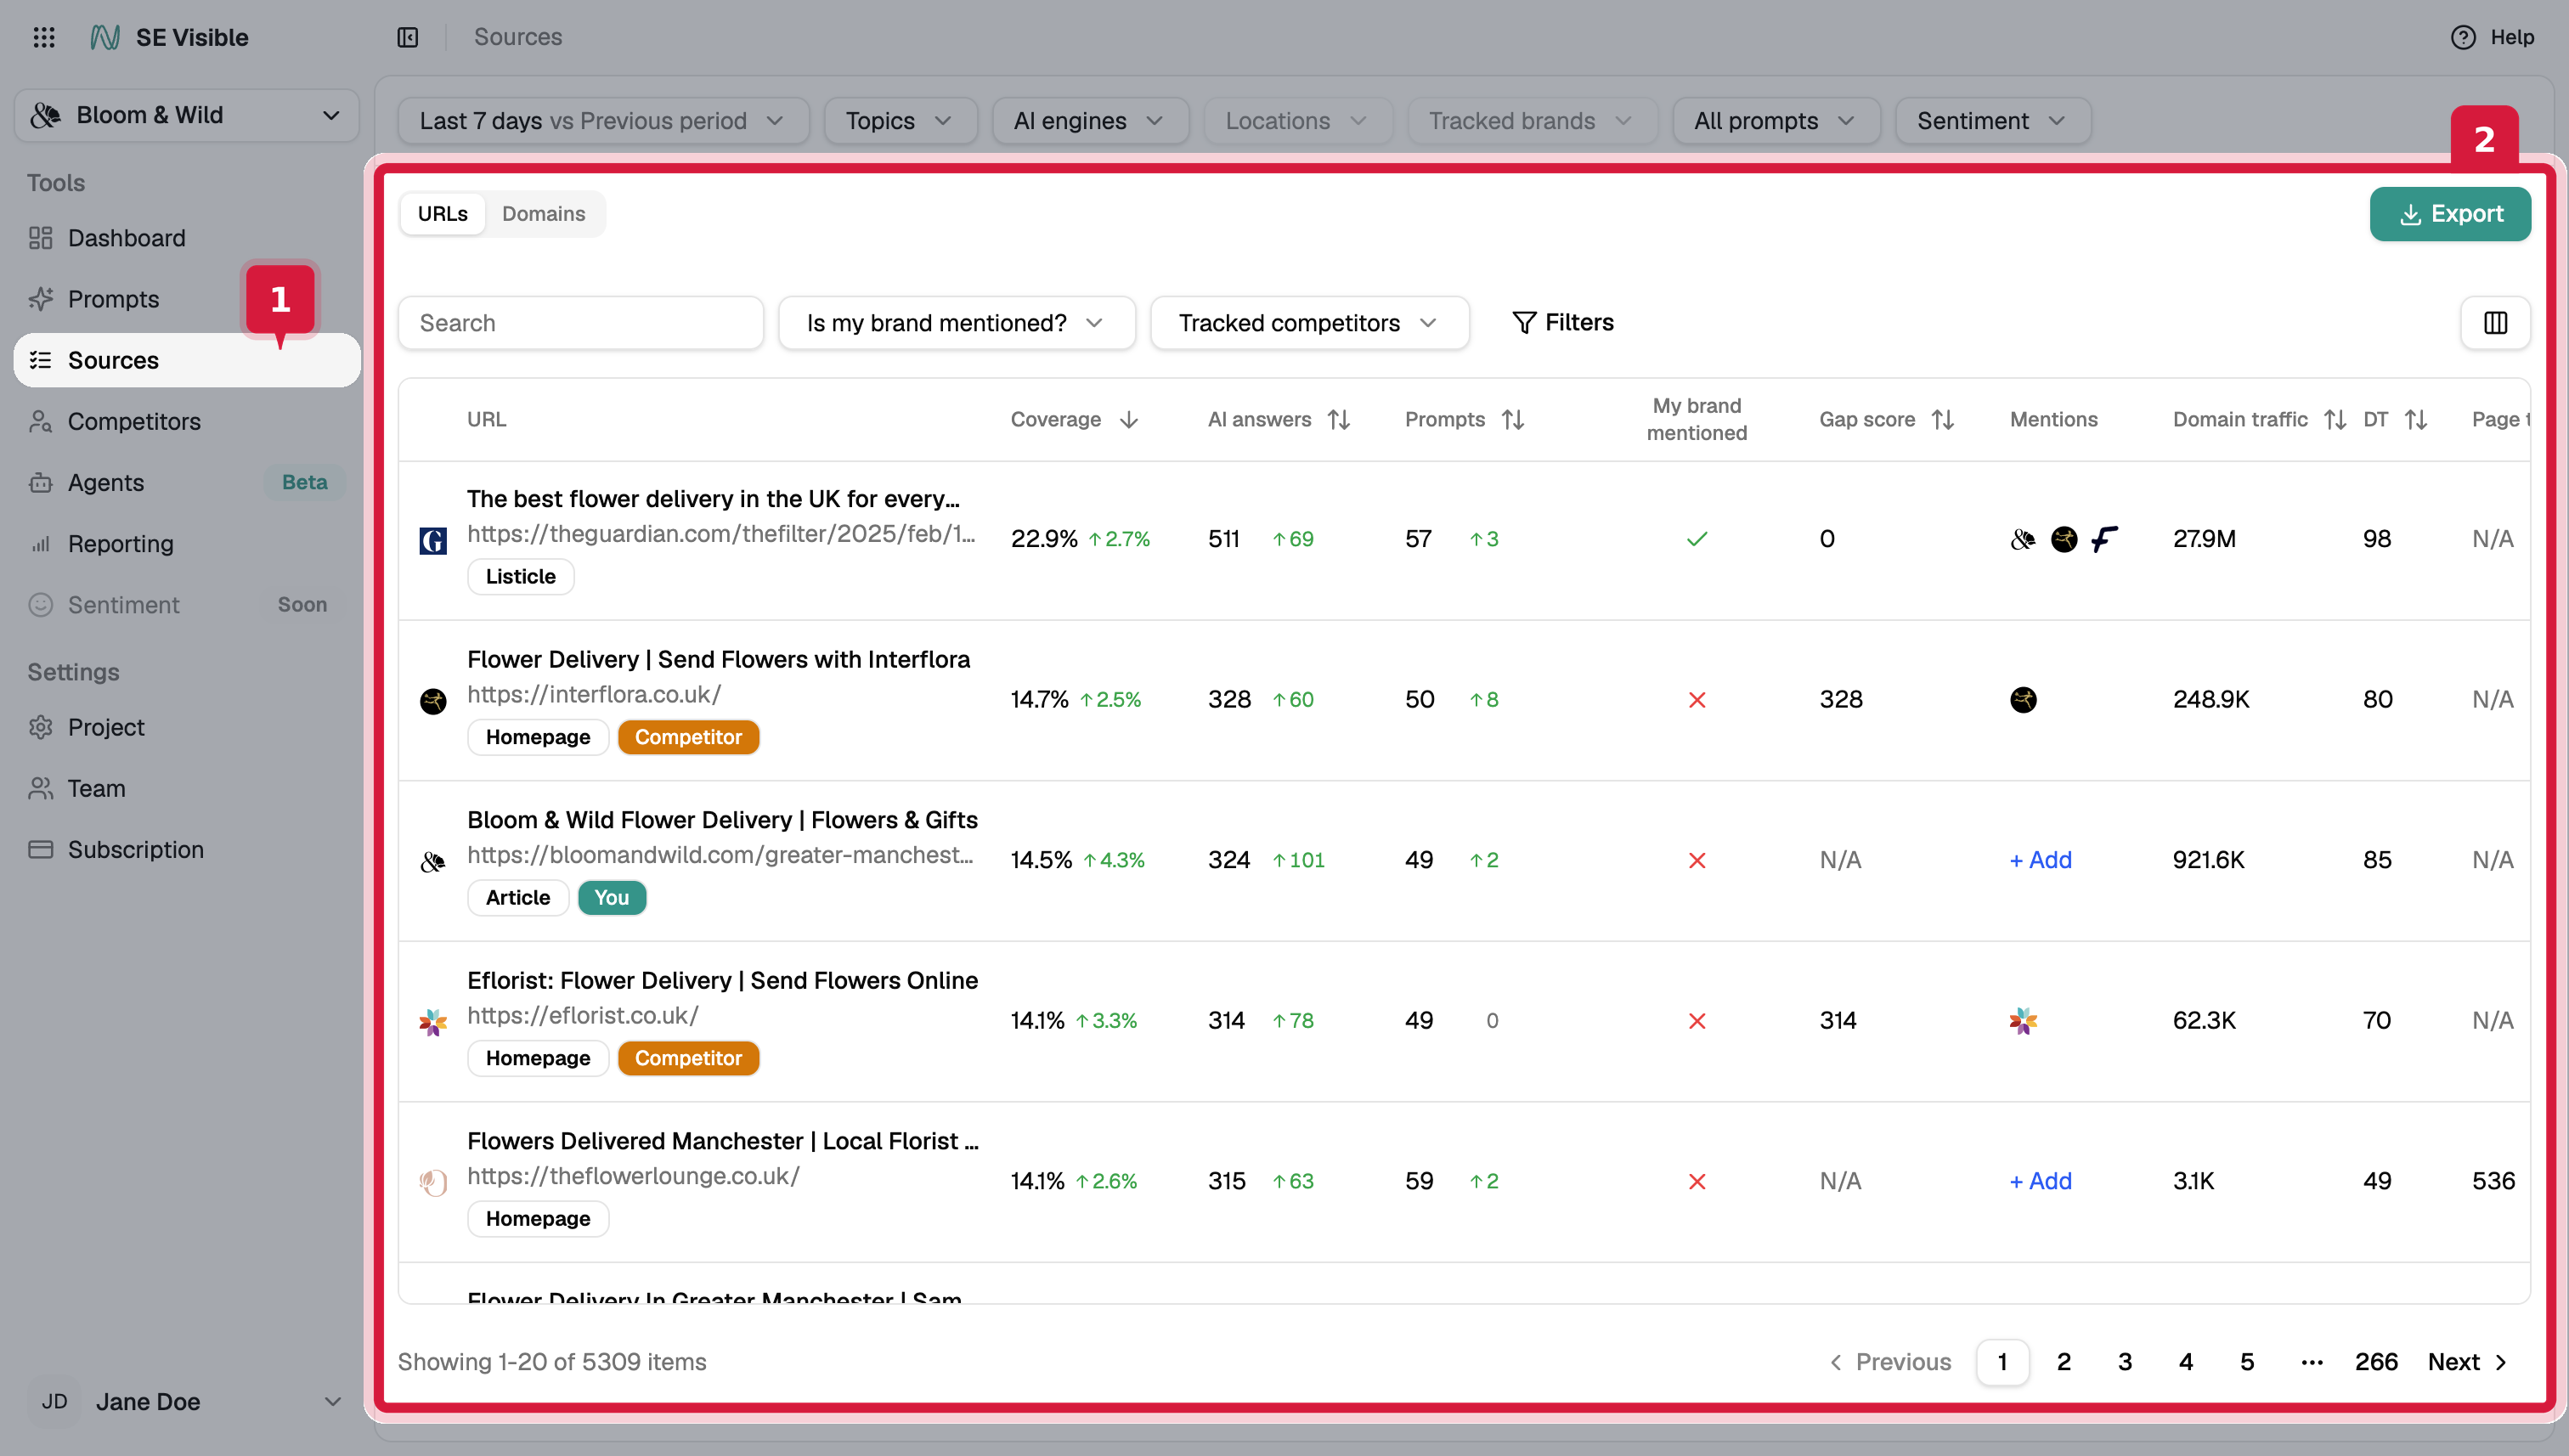Image resolution: width=2569 pixels, height=1456 pixels.
Task: Sort by Gap score column arrows
Action: [x=1943, y=420]
